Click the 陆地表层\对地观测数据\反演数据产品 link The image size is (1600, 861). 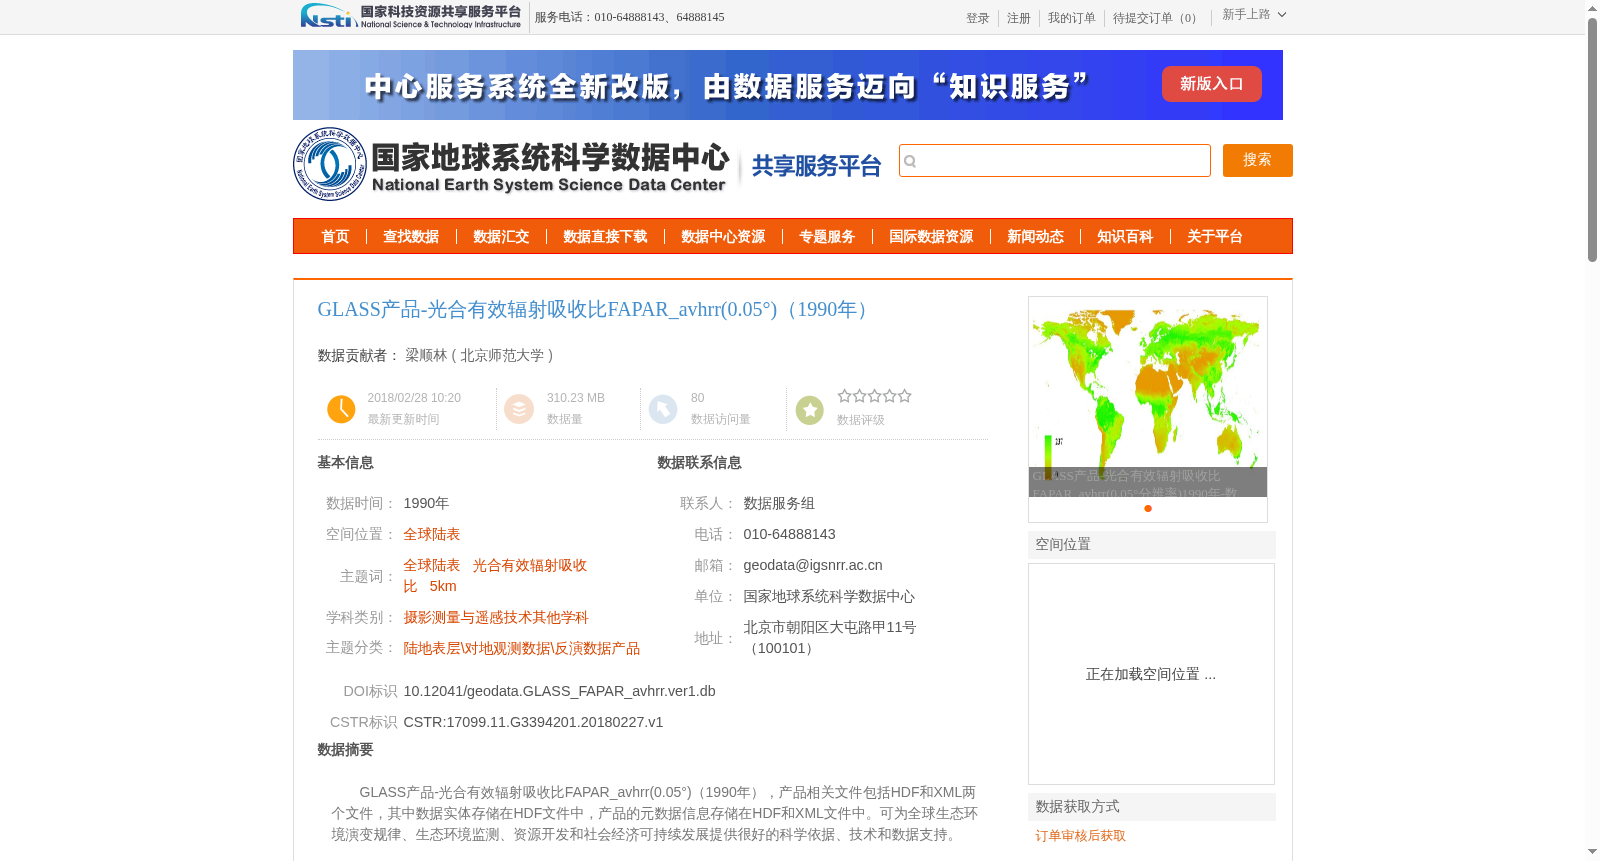522,648
